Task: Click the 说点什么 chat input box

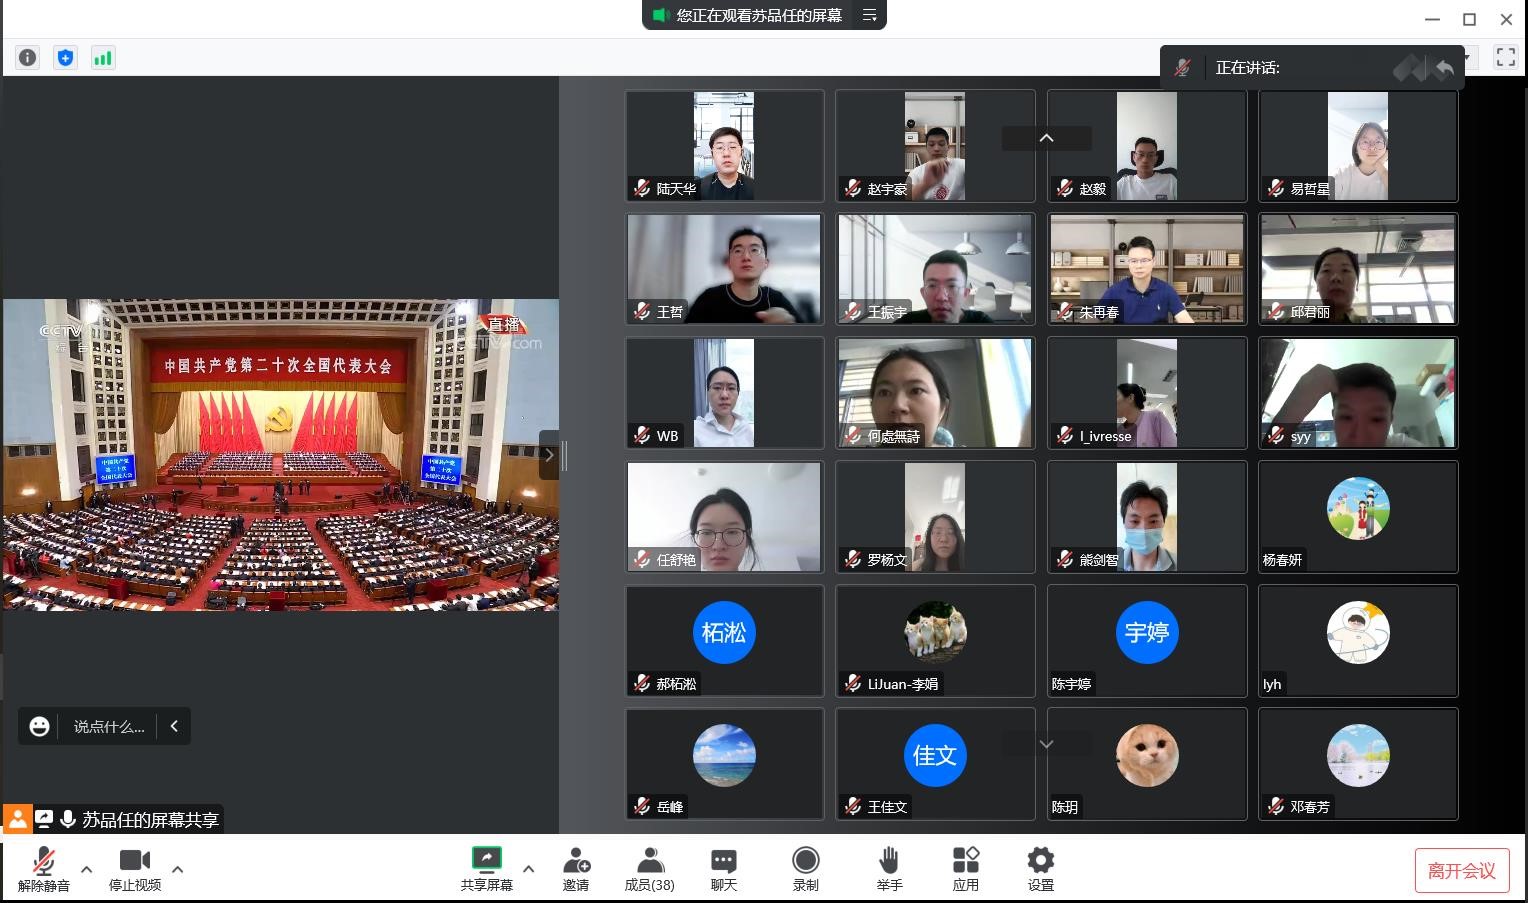Action: [x=109, y=727]
